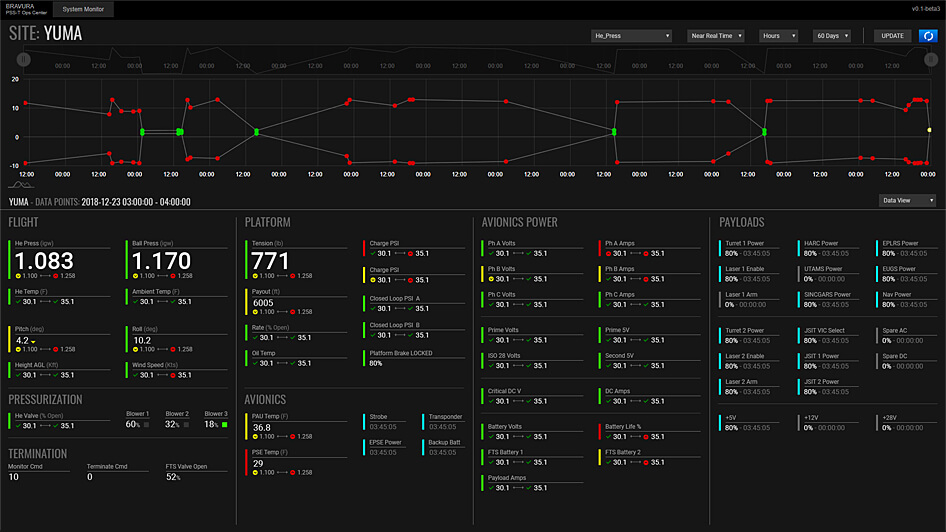The height and width of the screenshot is (532, 946).
Task: Click the left timeline range slider handle
Action: (21, 60)
